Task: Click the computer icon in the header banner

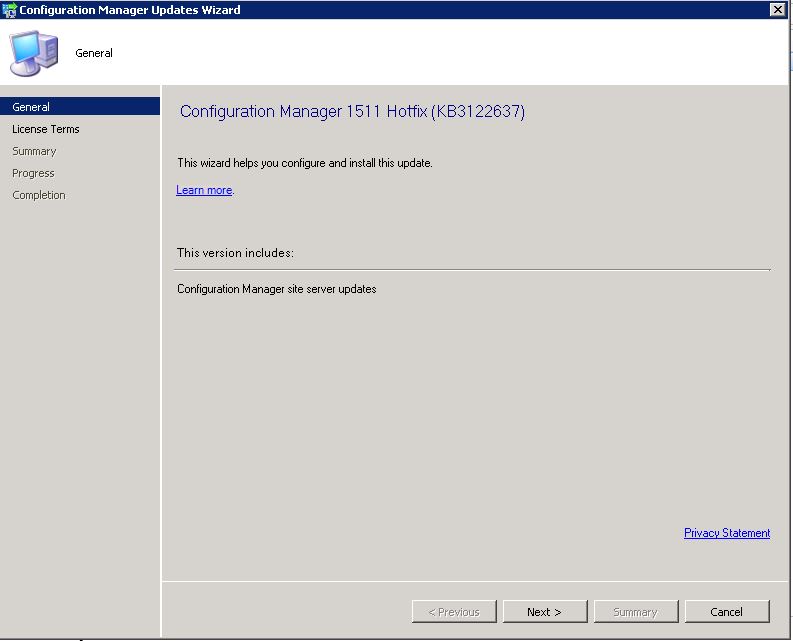Action: tap(33, 53)
